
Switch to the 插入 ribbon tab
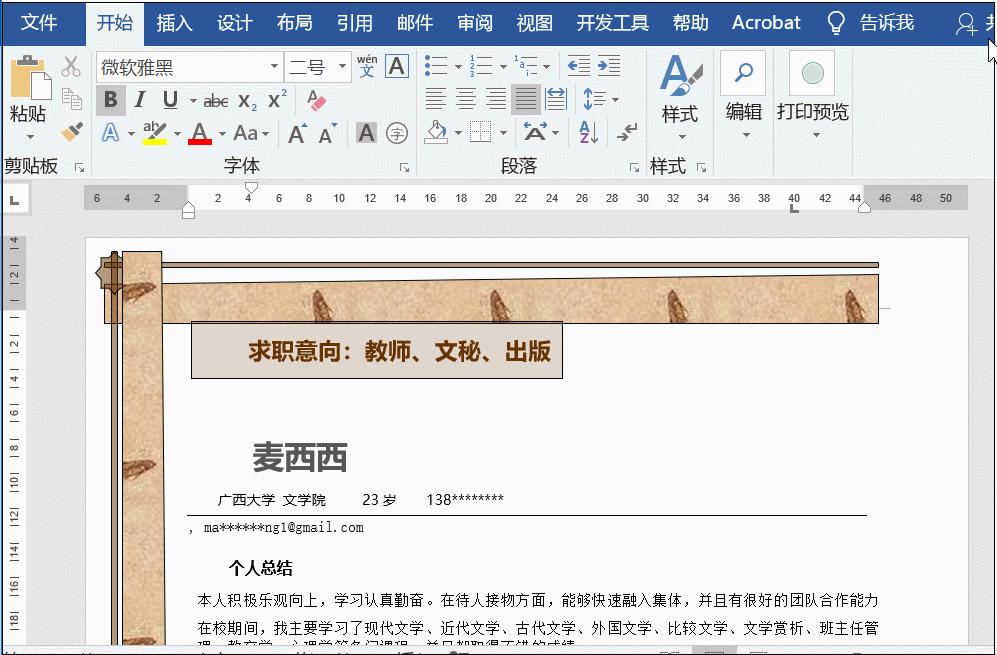tap(175, 22)
